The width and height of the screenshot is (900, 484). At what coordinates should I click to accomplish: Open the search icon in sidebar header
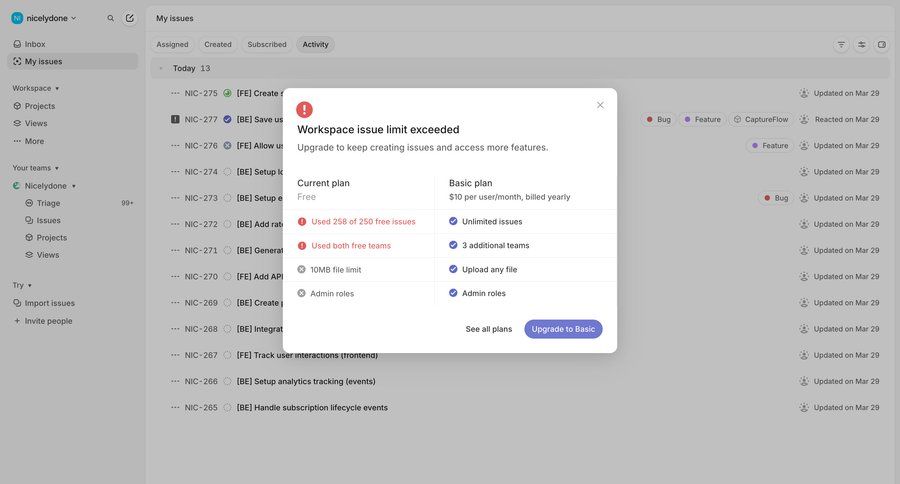click(x=110, y=18)
